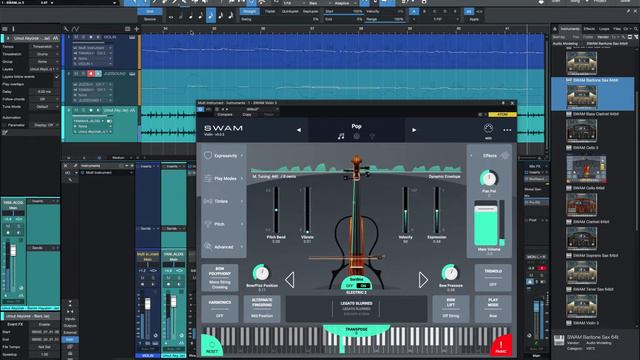
Task: Click the green RESET corner button
Action: (212, 346)
